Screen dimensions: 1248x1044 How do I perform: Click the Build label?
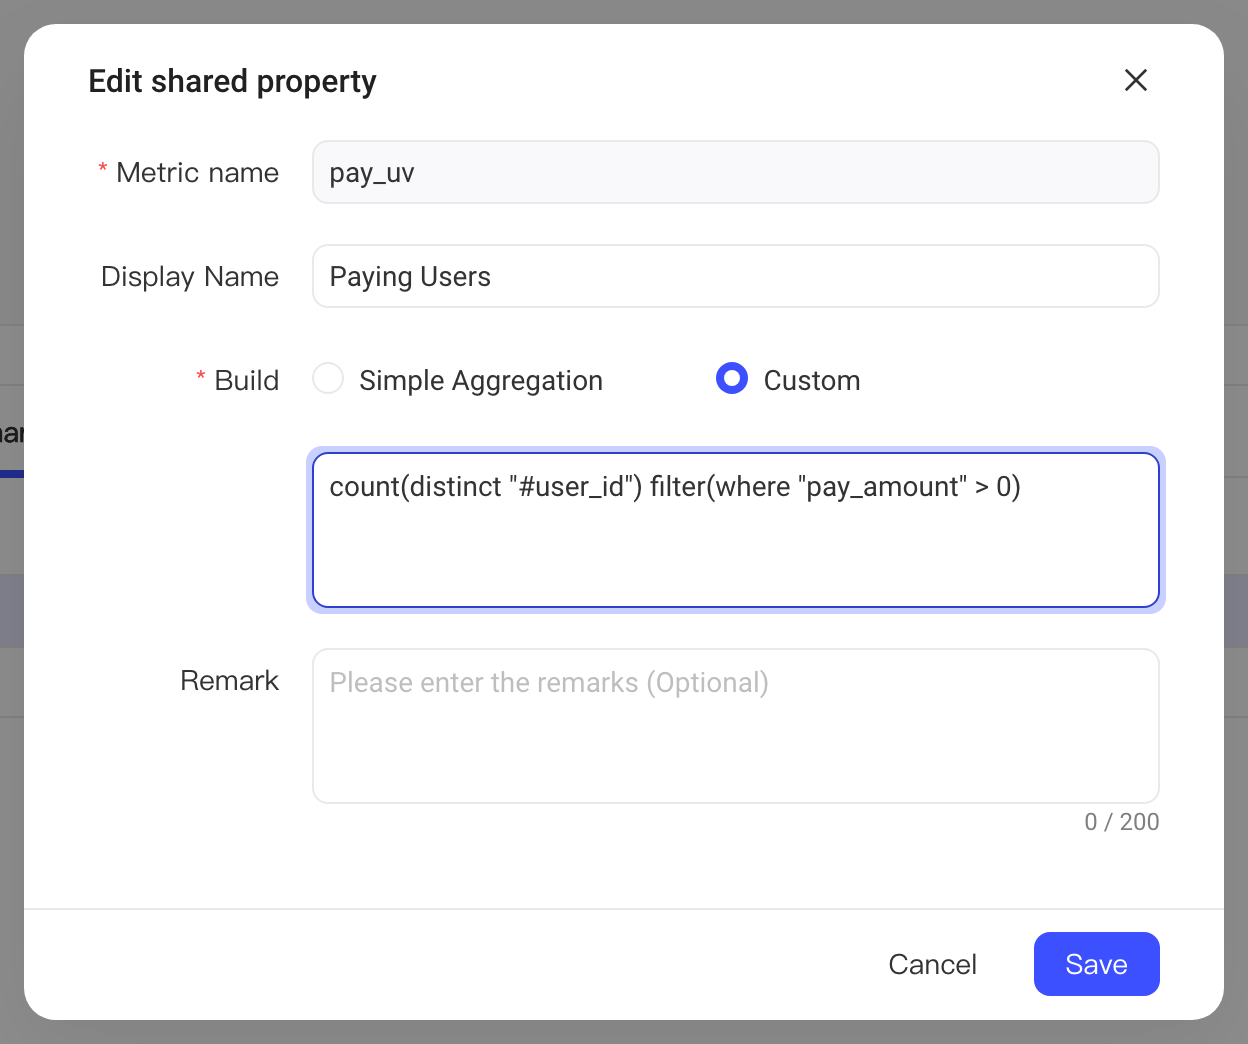247,380
